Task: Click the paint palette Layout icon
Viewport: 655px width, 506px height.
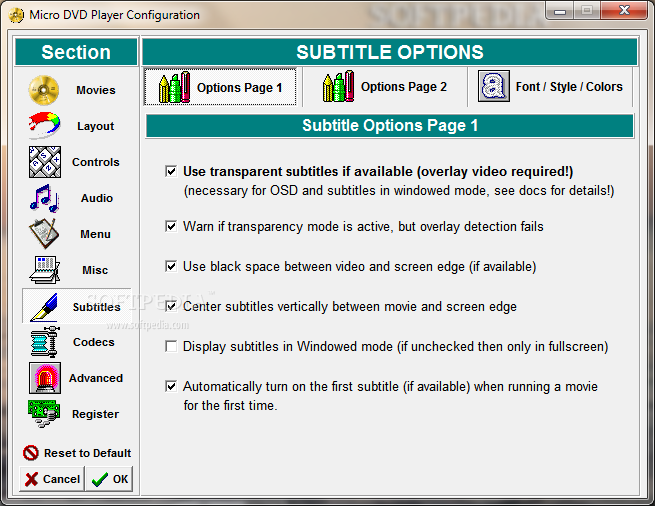Action: pyautogui.click(x=44, y=126)
